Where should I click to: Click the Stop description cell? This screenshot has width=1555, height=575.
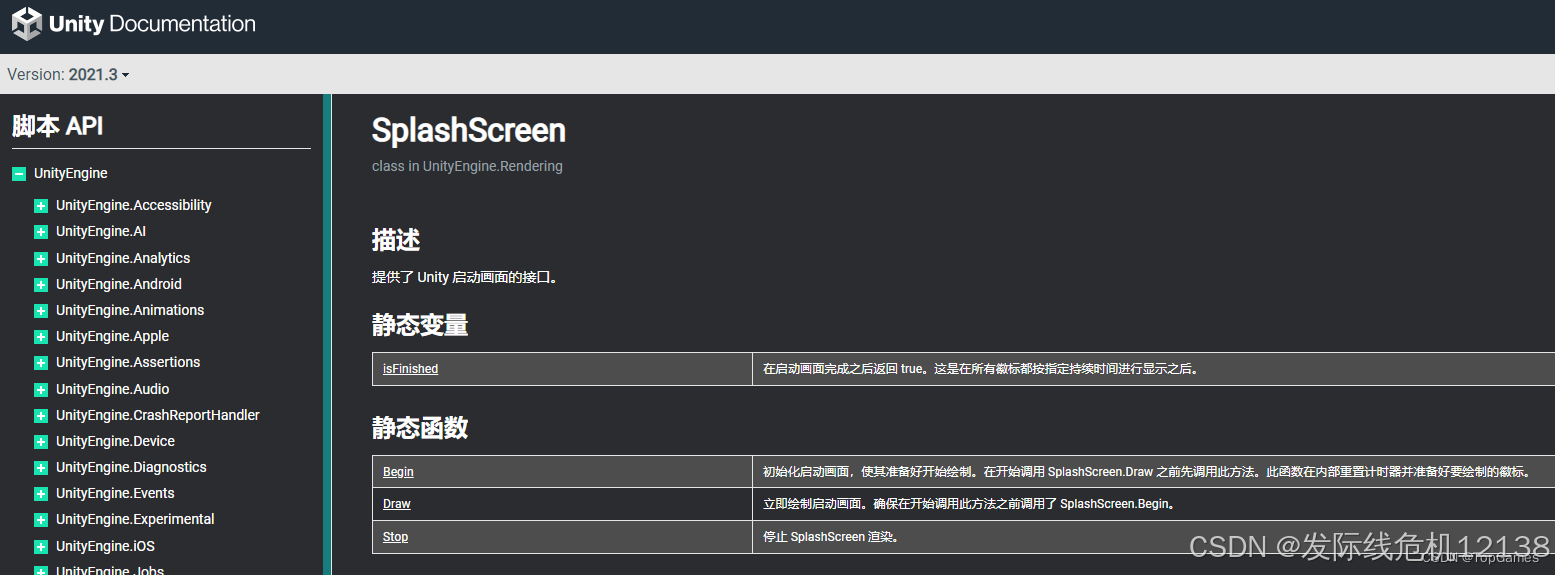point(1154,537)
